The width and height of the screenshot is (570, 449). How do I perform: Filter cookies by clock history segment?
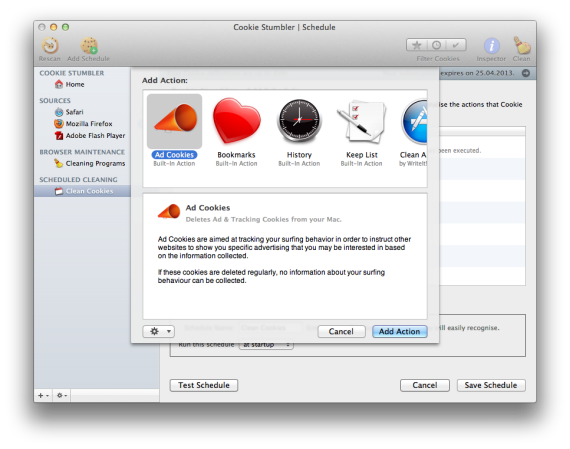point(436,45)
